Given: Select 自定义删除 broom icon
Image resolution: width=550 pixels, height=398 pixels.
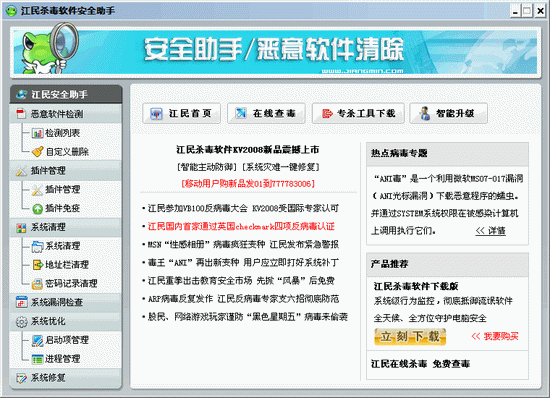Looking at the screenshot, I should pos(38,152).
